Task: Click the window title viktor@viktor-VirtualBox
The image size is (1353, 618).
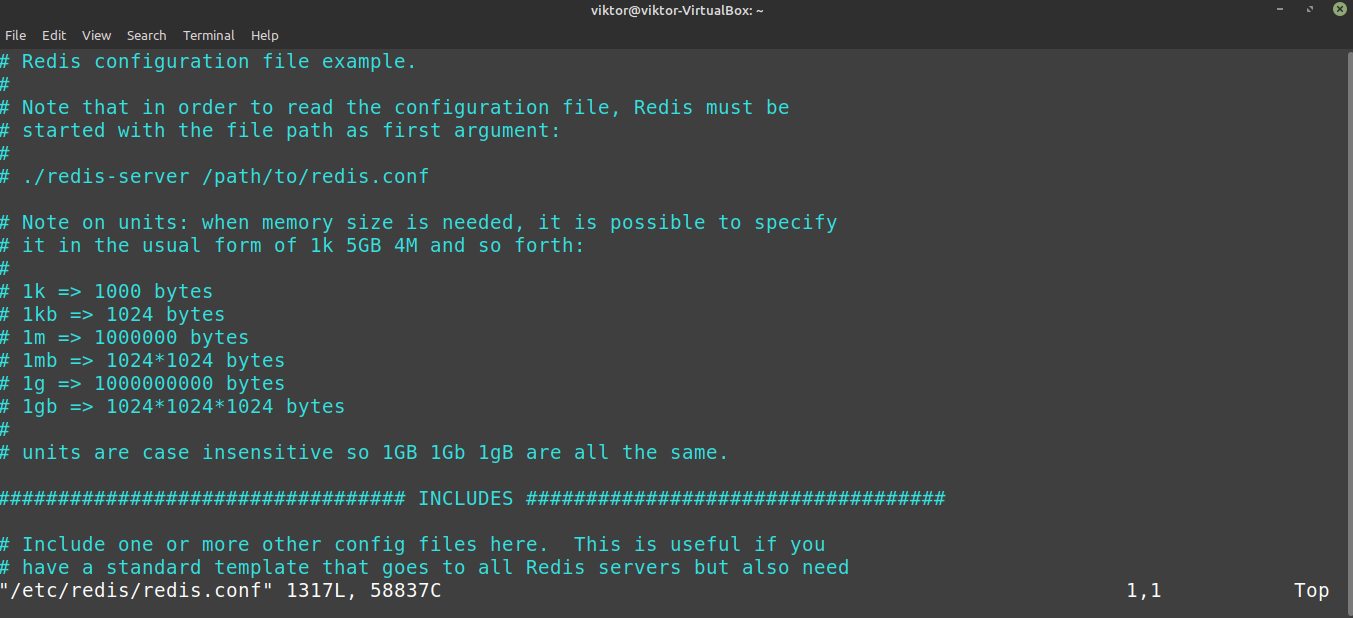Action: 677,10
